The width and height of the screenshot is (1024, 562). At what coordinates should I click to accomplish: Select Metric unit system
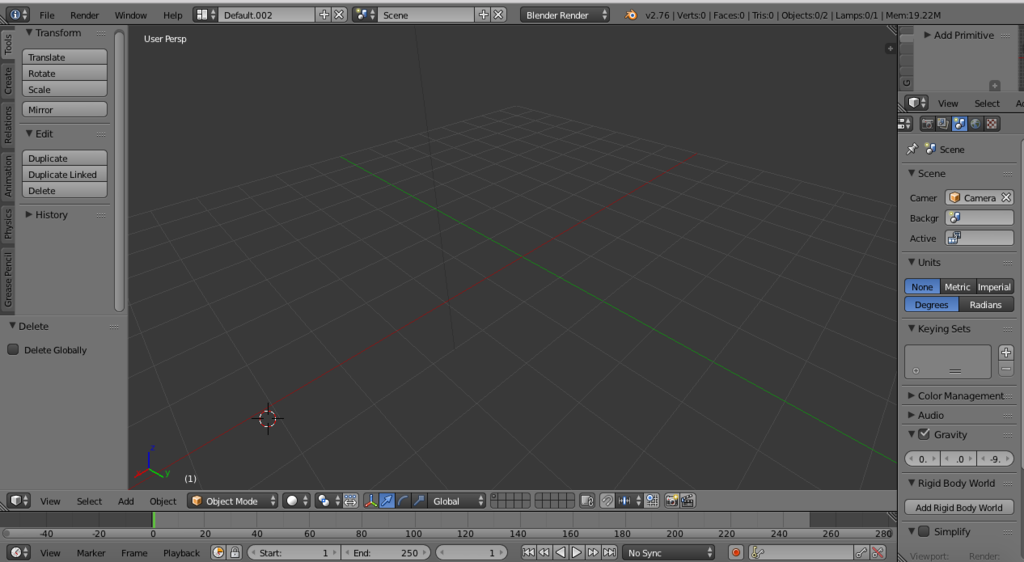click(x=957, y=287)
